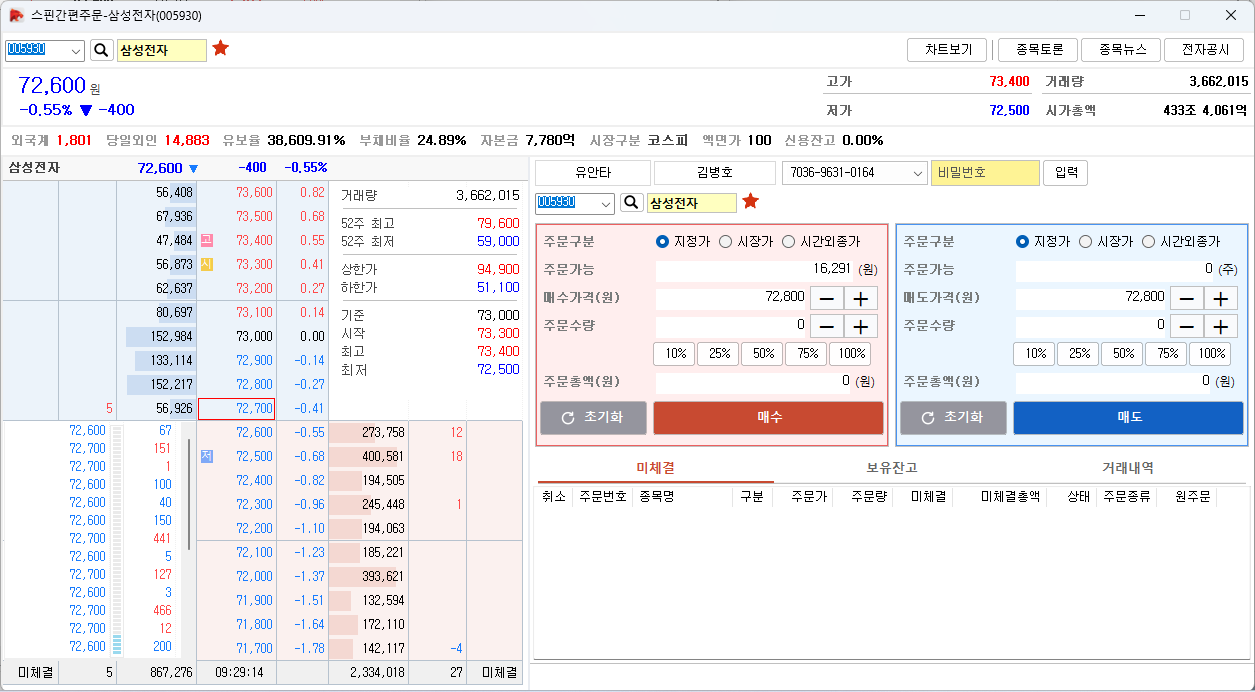
Task: Reset buy order with 초기화 button
Action: click(593, 418)
